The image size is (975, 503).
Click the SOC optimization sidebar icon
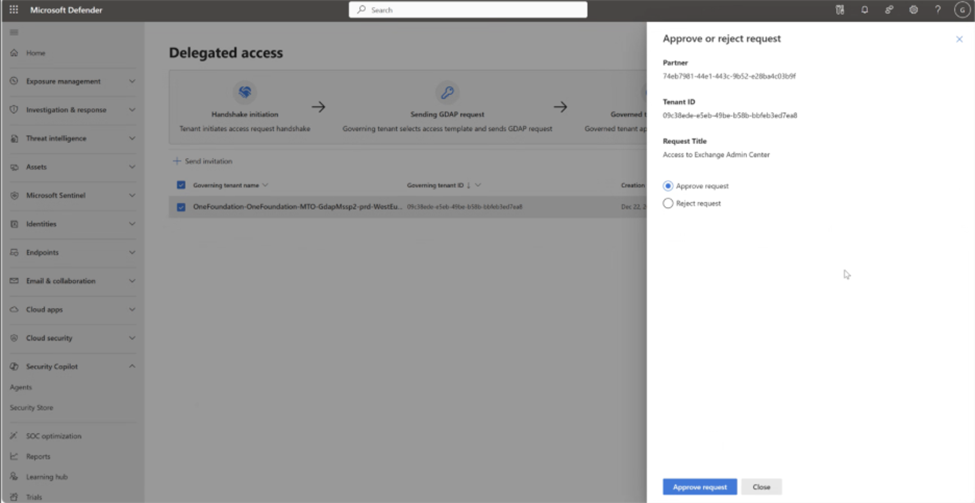(x=14, y=436)
